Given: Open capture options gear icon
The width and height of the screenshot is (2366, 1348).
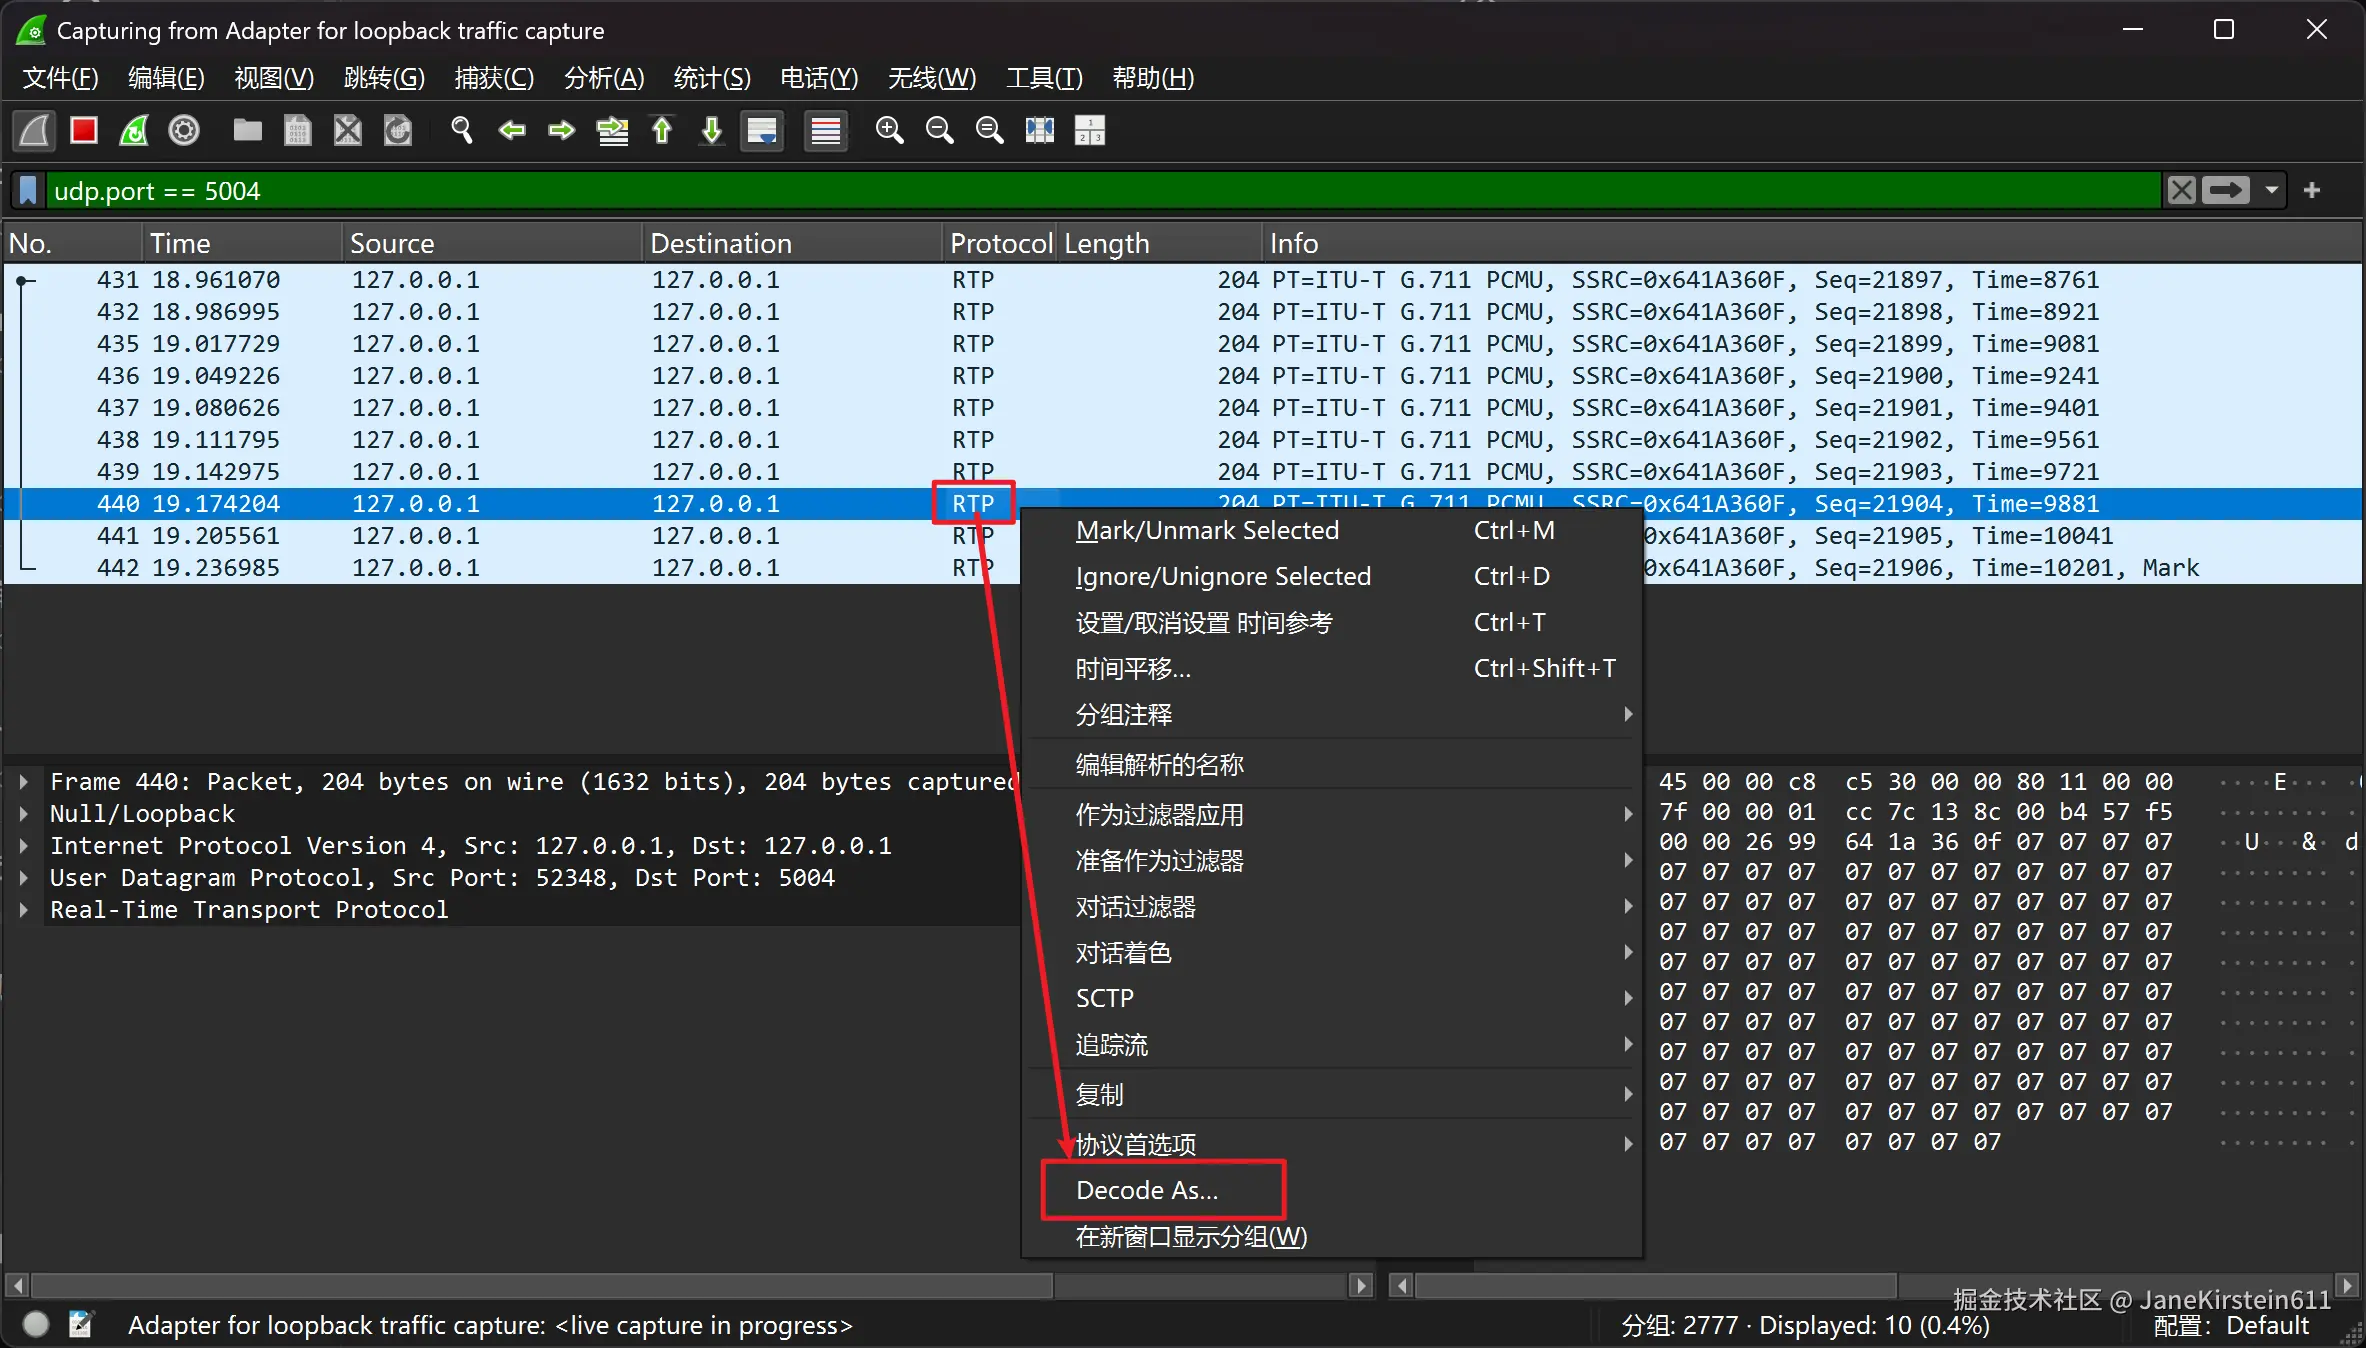Looking at the screenshot, I should pyautogui.click(x=184, y=130).
